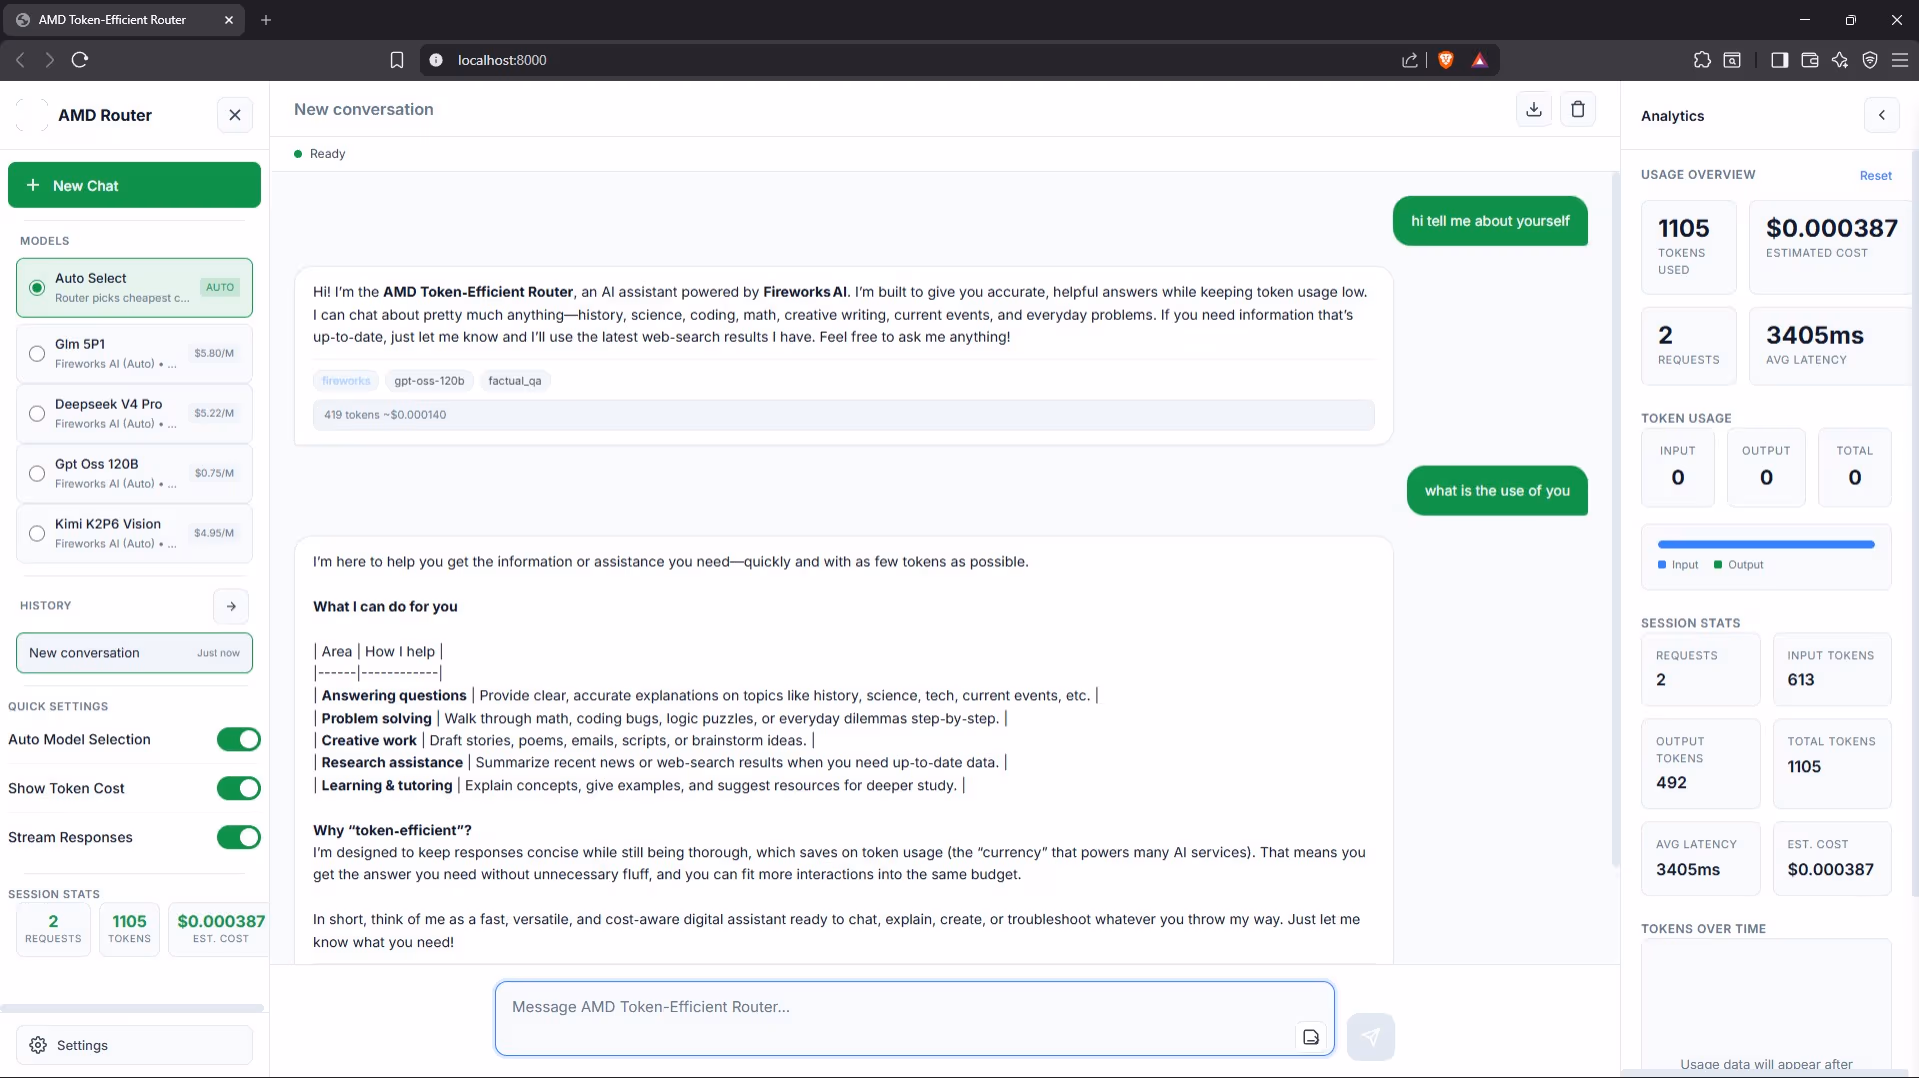Select the Gpt Oss 120B model

click(x=134, y=473)
